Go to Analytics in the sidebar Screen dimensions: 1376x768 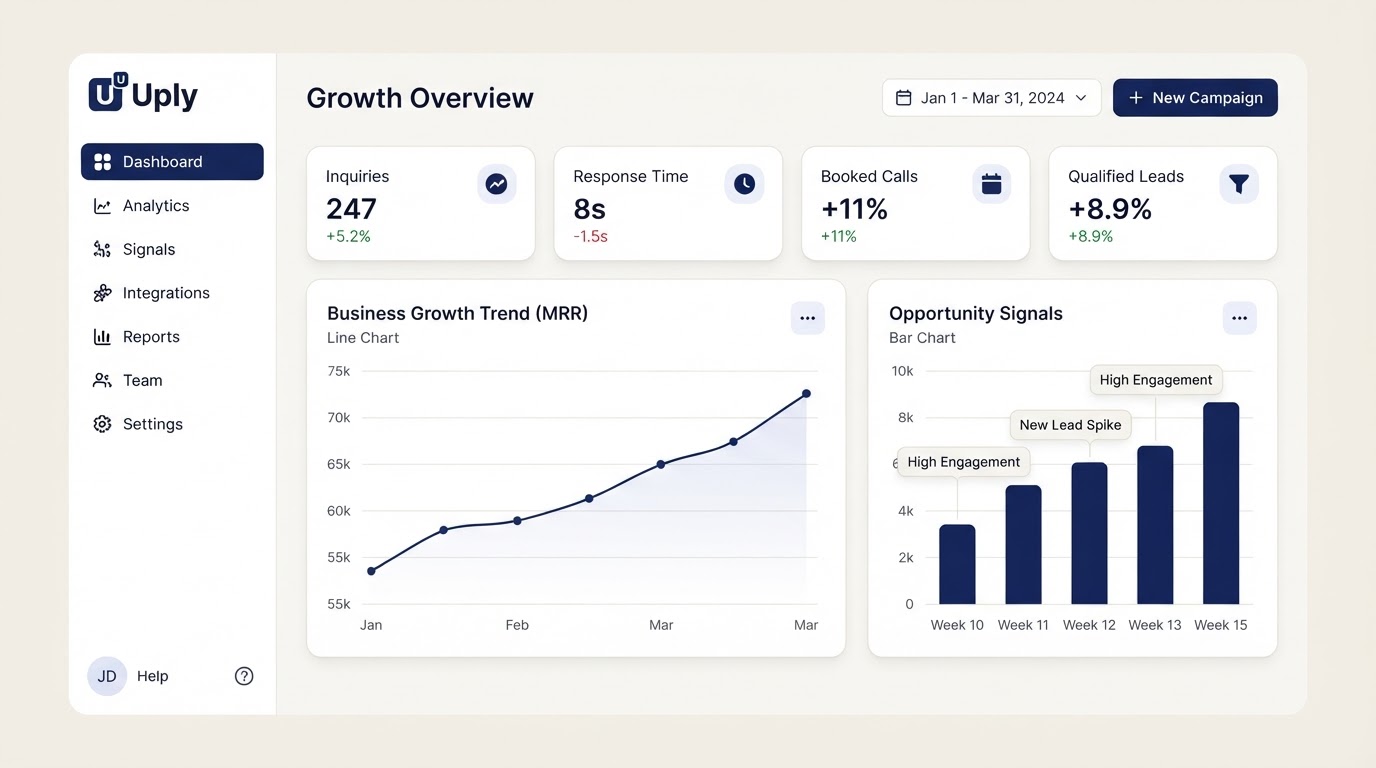[172, 206]
